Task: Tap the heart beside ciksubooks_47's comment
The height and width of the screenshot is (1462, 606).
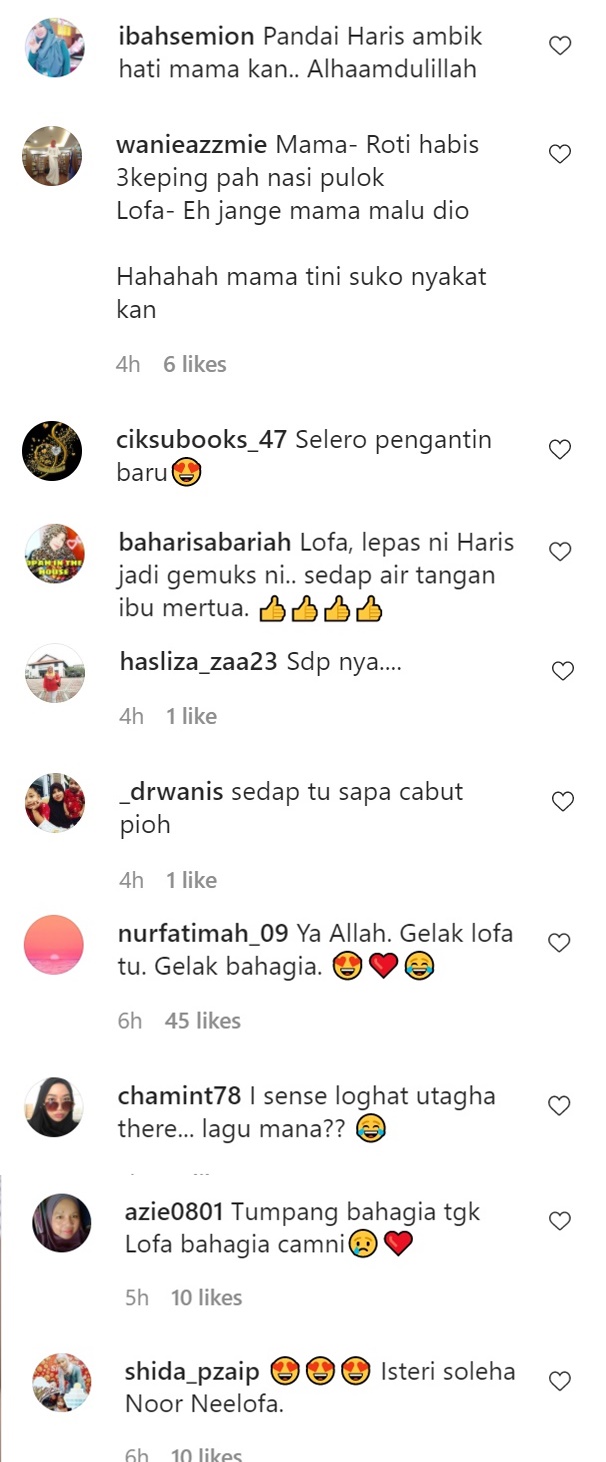Action: [561, 449]
